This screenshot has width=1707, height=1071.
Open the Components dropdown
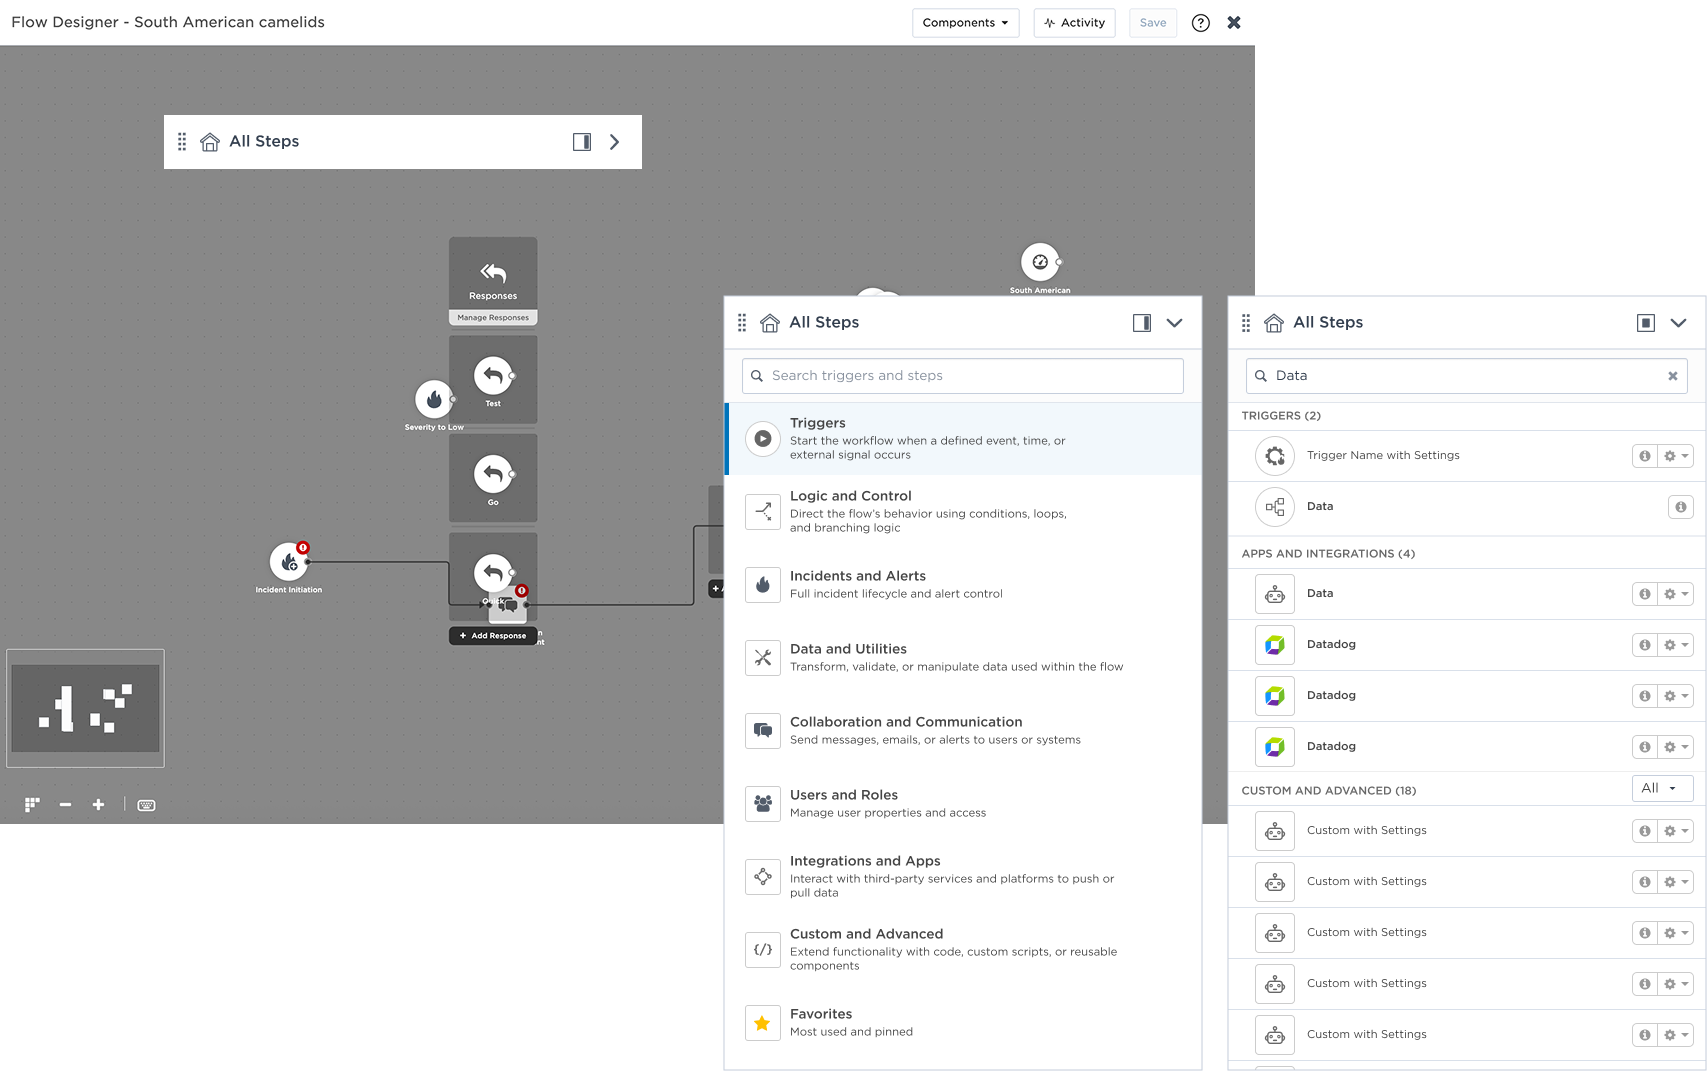pos(965,23)
